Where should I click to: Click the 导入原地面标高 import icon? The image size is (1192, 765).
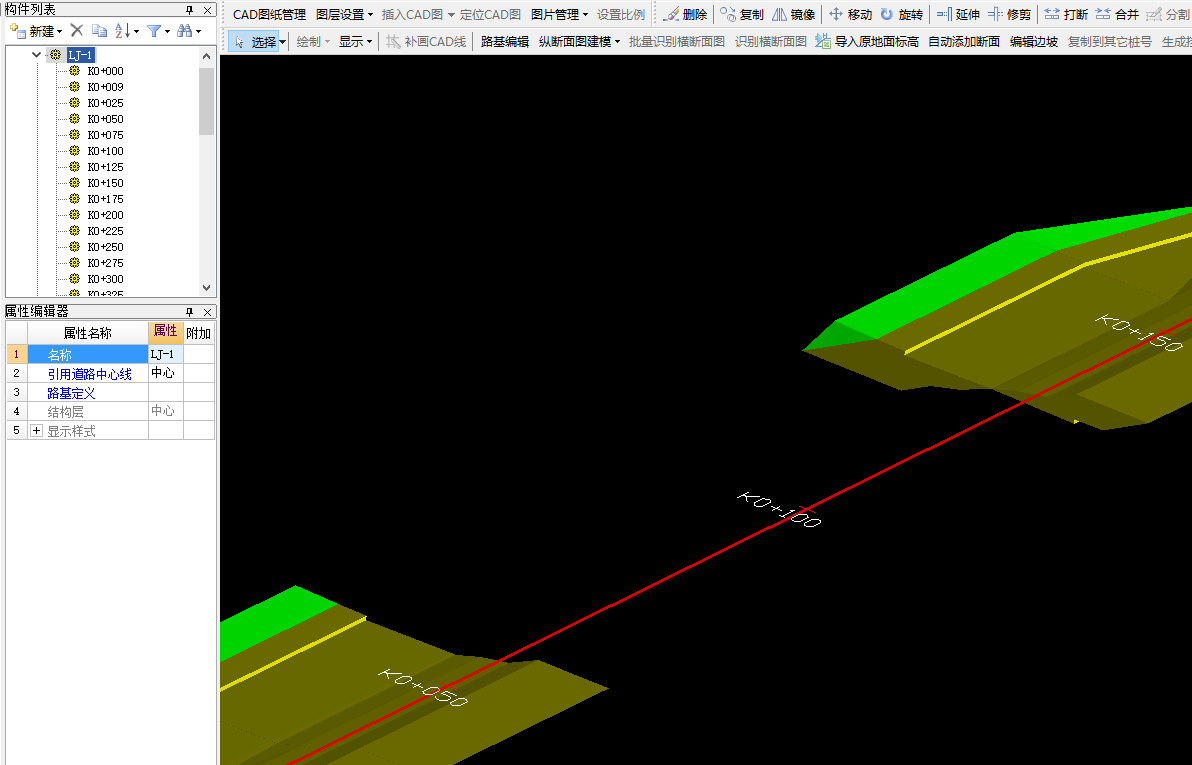click(x=823, y=42)
